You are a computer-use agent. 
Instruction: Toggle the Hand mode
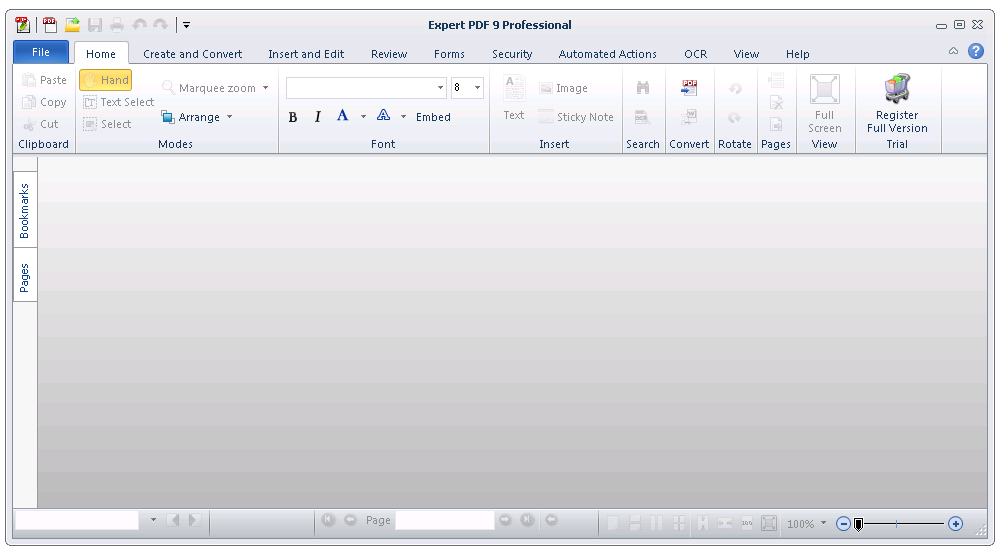106,80
